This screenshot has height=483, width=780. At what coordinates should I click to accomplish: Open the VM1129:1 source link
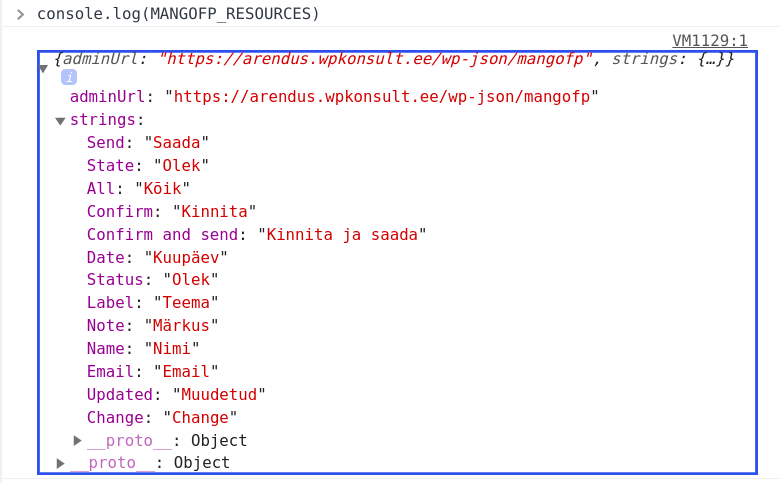pyautogui.click(x=709, y=41)
